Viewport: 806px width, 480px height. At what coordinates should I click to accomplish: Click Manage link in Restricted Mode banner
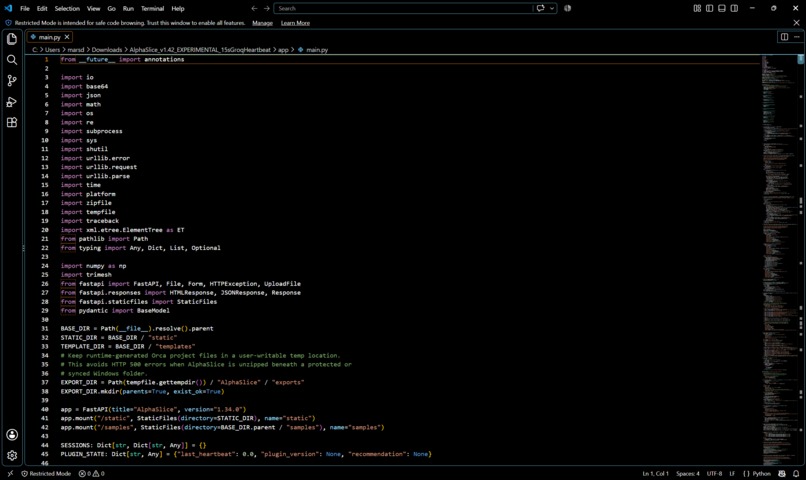click(262, 23)
